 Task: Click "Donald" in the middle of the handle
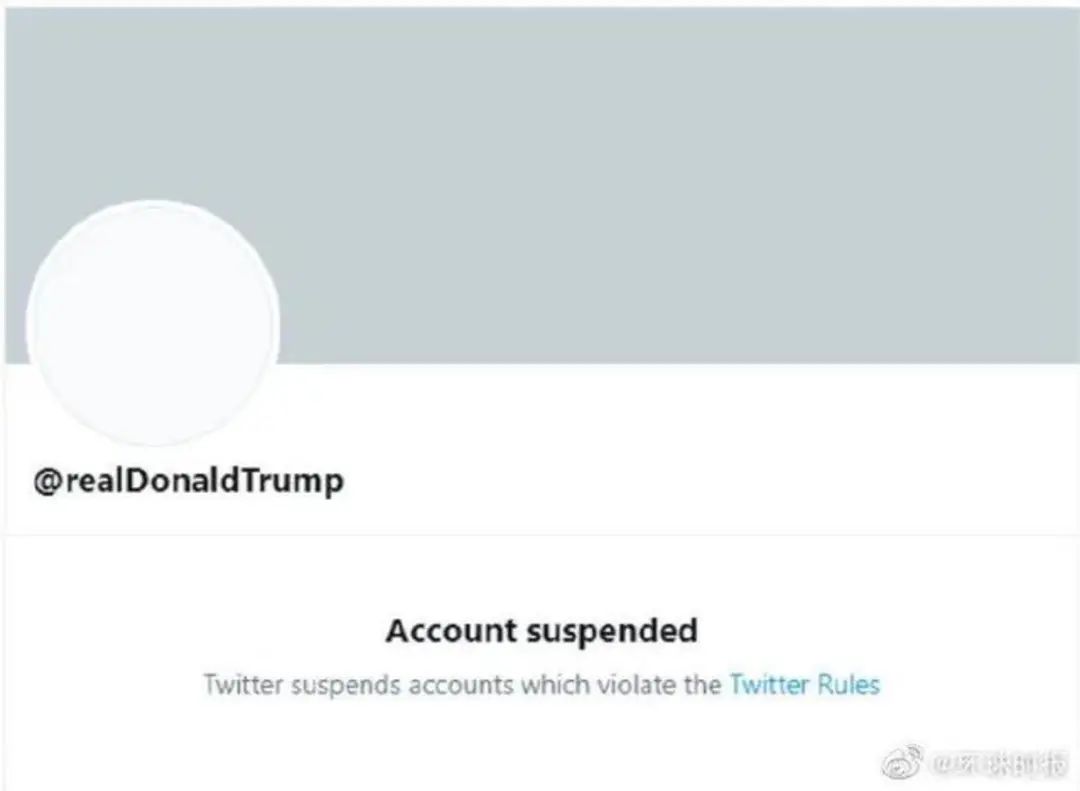[x=194, y=481]
